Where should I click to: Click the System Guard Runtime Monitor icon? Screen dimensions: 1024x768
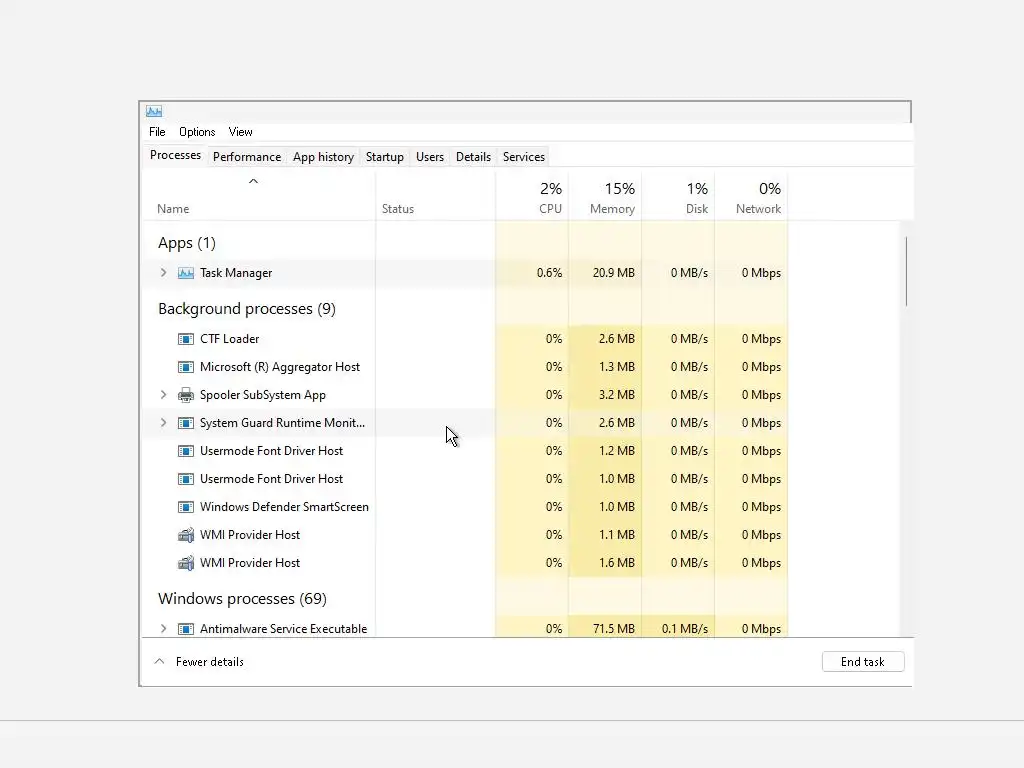[185, 423]
